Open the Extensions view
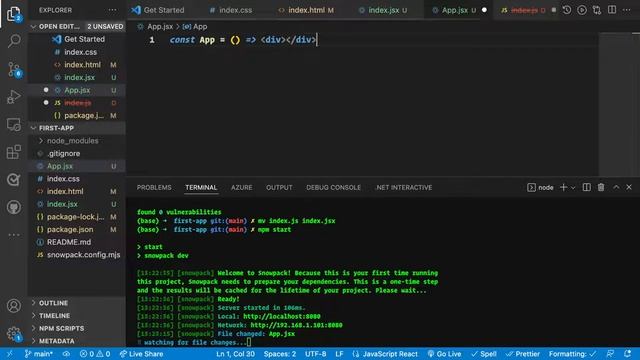The image size is (640, 360). click(x=14, y=152)
